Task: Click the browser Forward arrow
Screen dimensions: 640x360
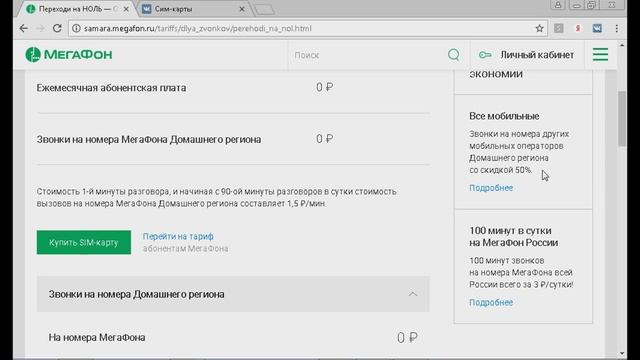Action: pyautogui.click(x=40, y=28)
